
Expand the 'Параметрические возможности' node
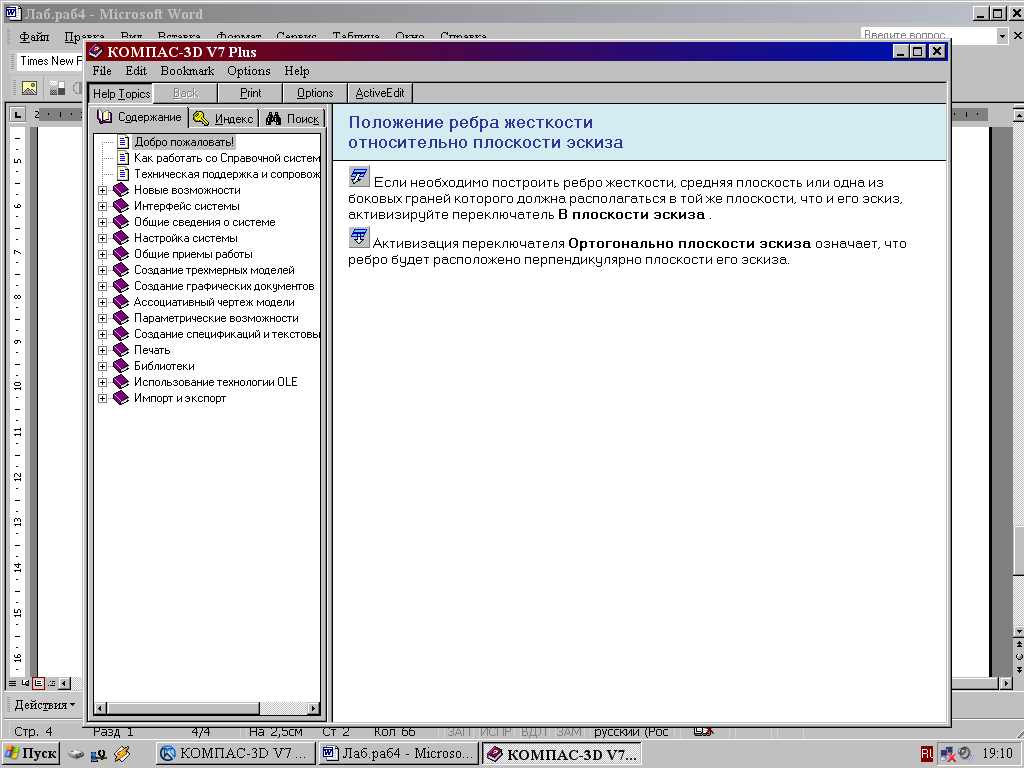(103, 318)
